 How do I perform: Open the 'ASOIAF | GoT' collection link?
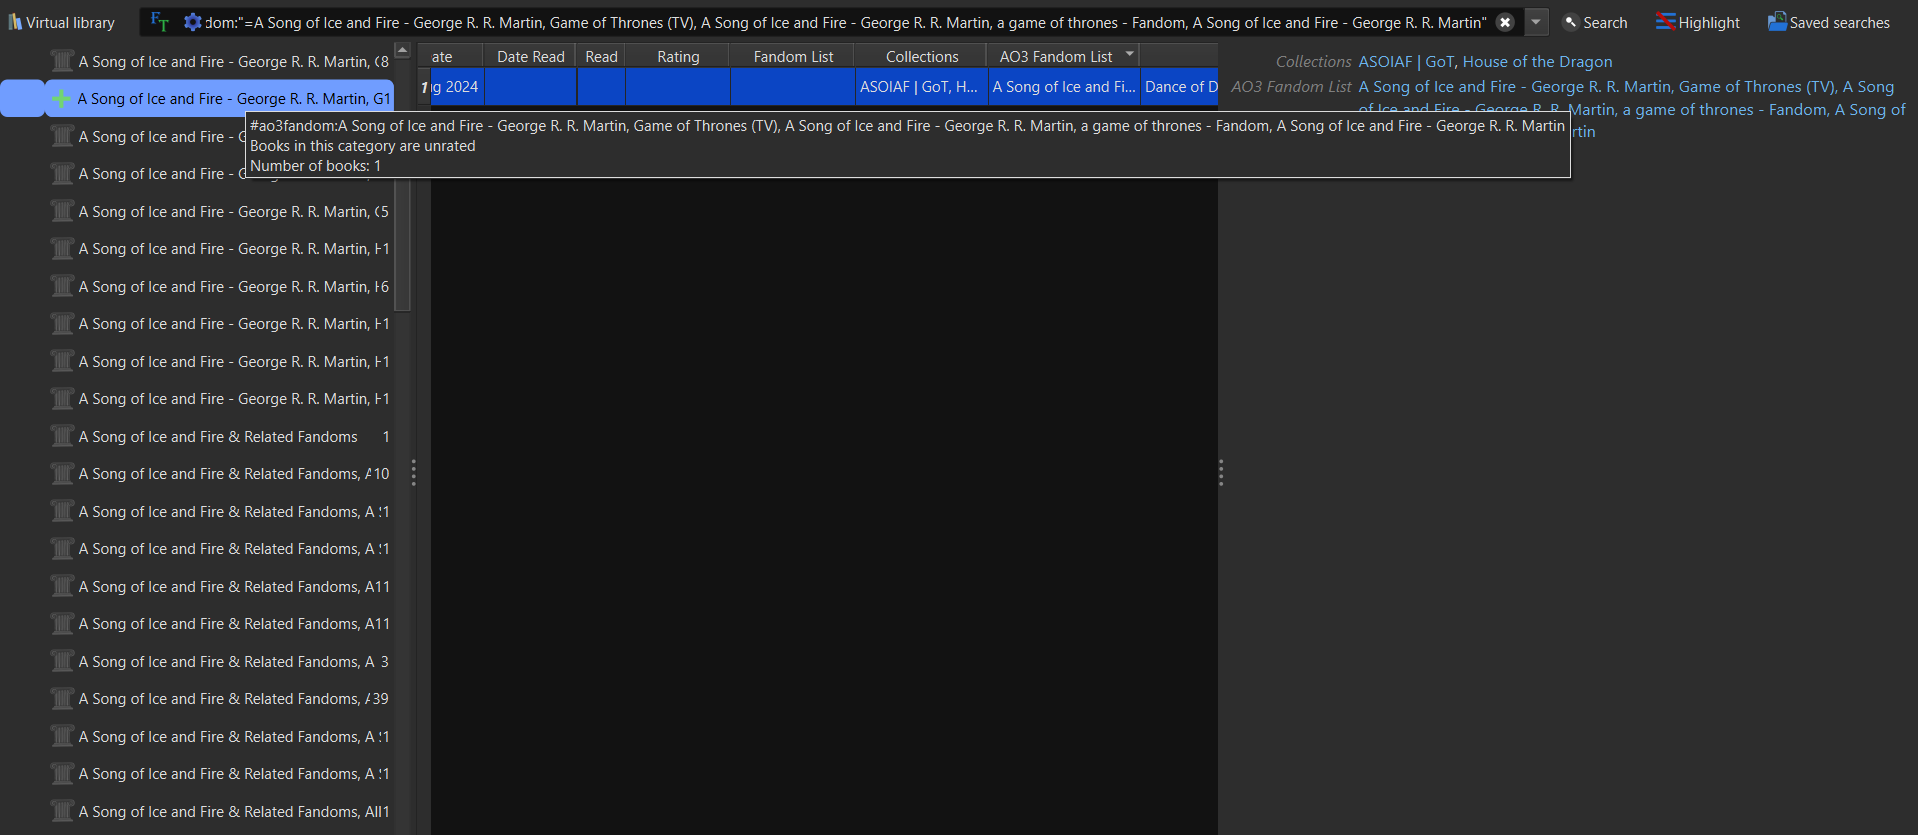pyautogui.click(x=1405, y=61)
